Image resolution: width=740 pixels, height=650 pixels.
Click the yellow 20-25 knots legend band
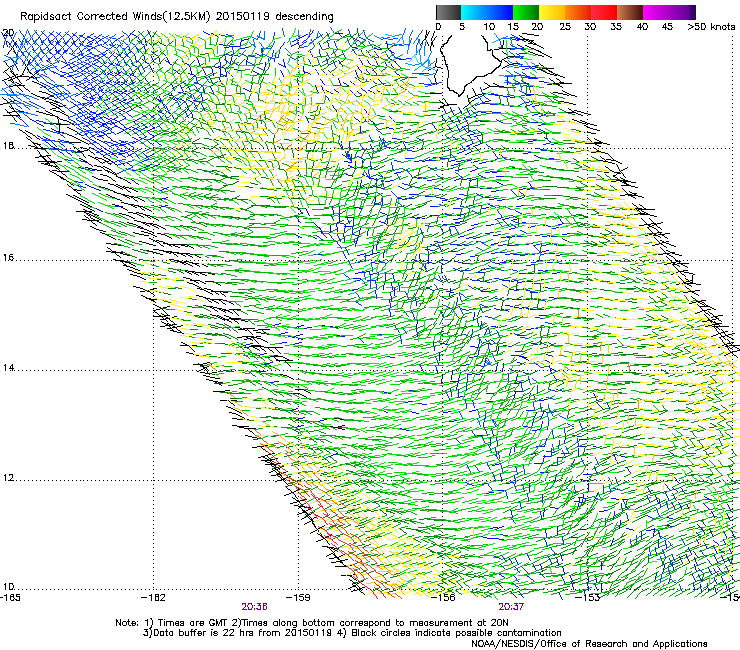coord(552,12)
